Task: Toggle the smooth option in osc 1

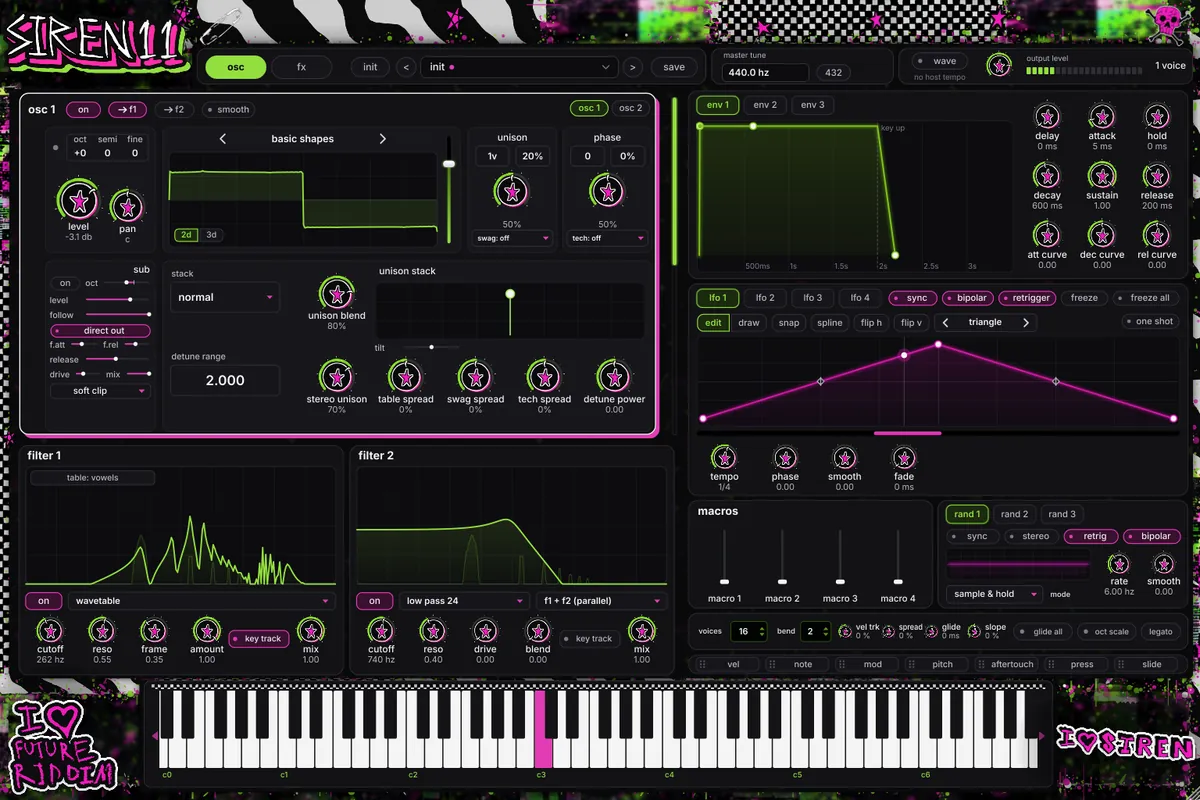Action: pyautogui.click(x=227, y=110)
